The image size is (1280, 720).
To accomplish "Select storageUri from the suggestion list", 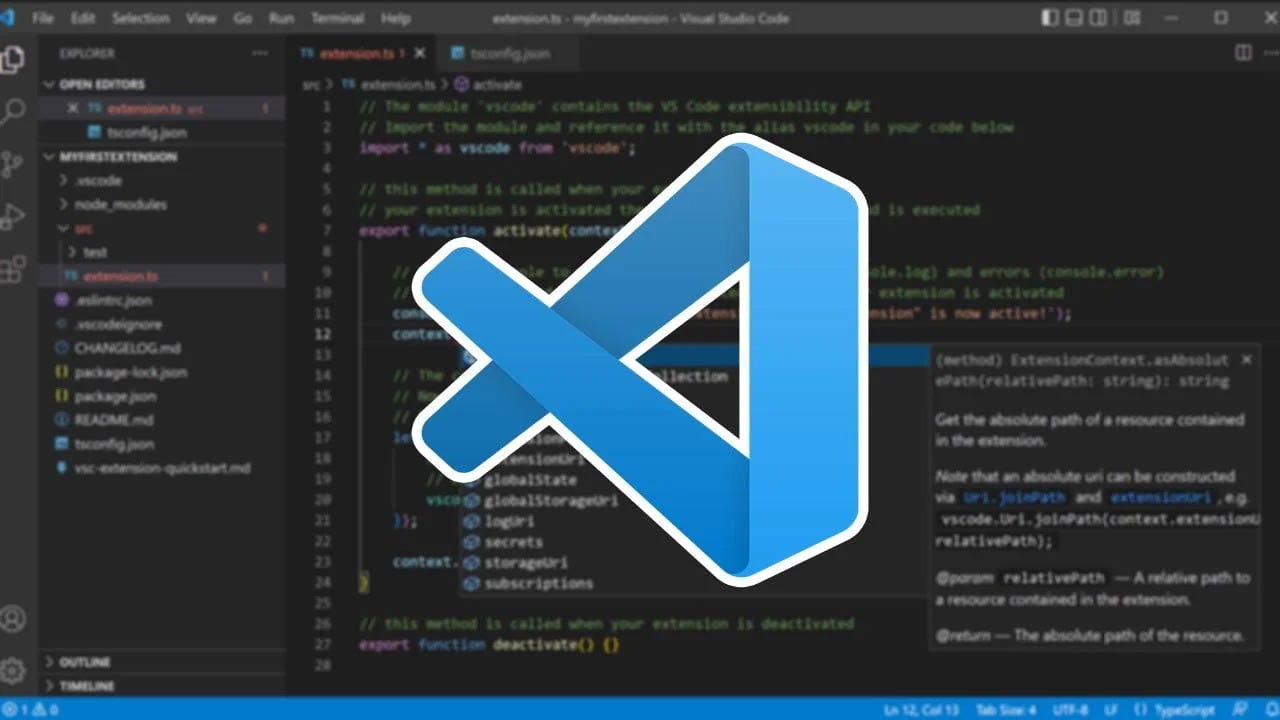I will 524,562.
